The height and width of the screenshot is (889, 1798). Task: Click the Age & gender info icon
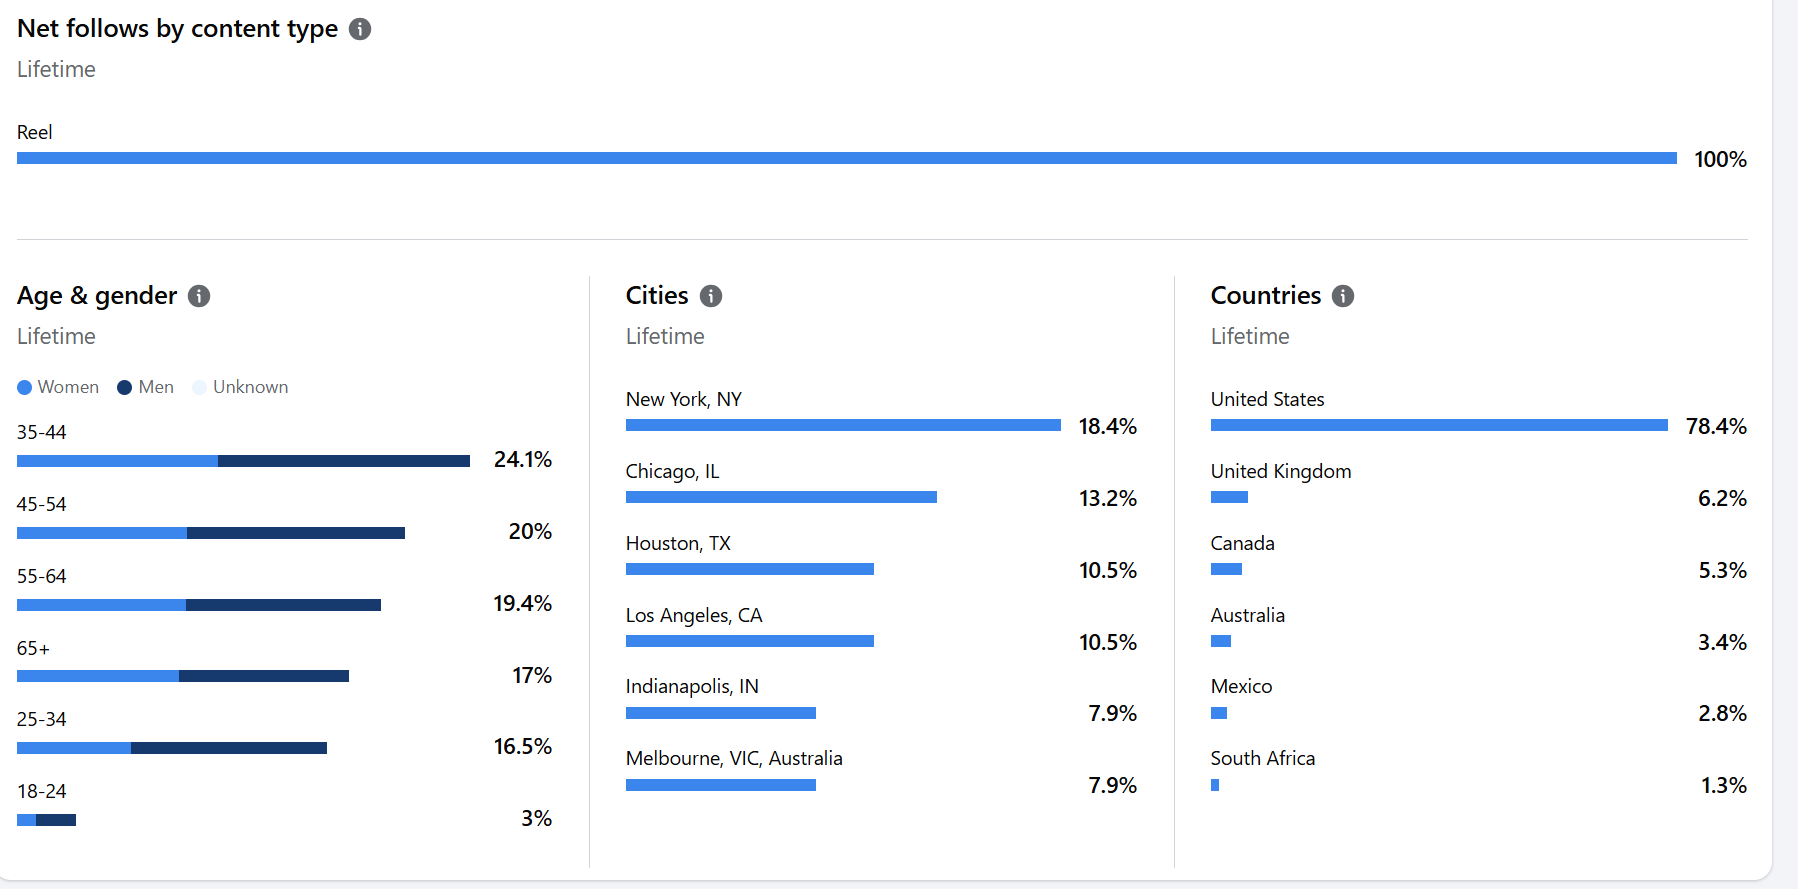[x=199, y=296]
